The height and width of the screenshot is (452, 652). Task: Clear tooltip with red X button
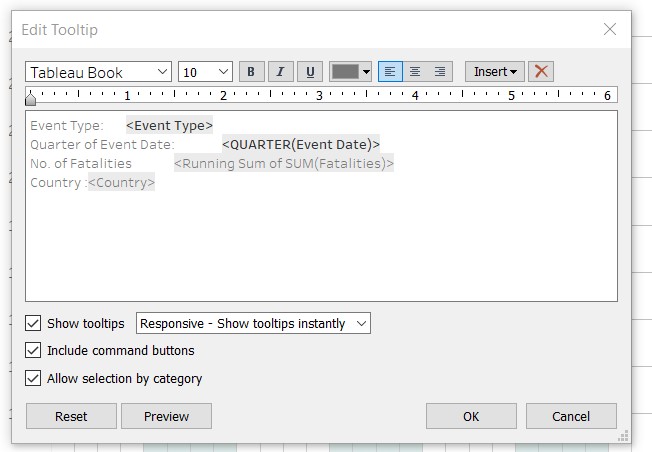541,72
